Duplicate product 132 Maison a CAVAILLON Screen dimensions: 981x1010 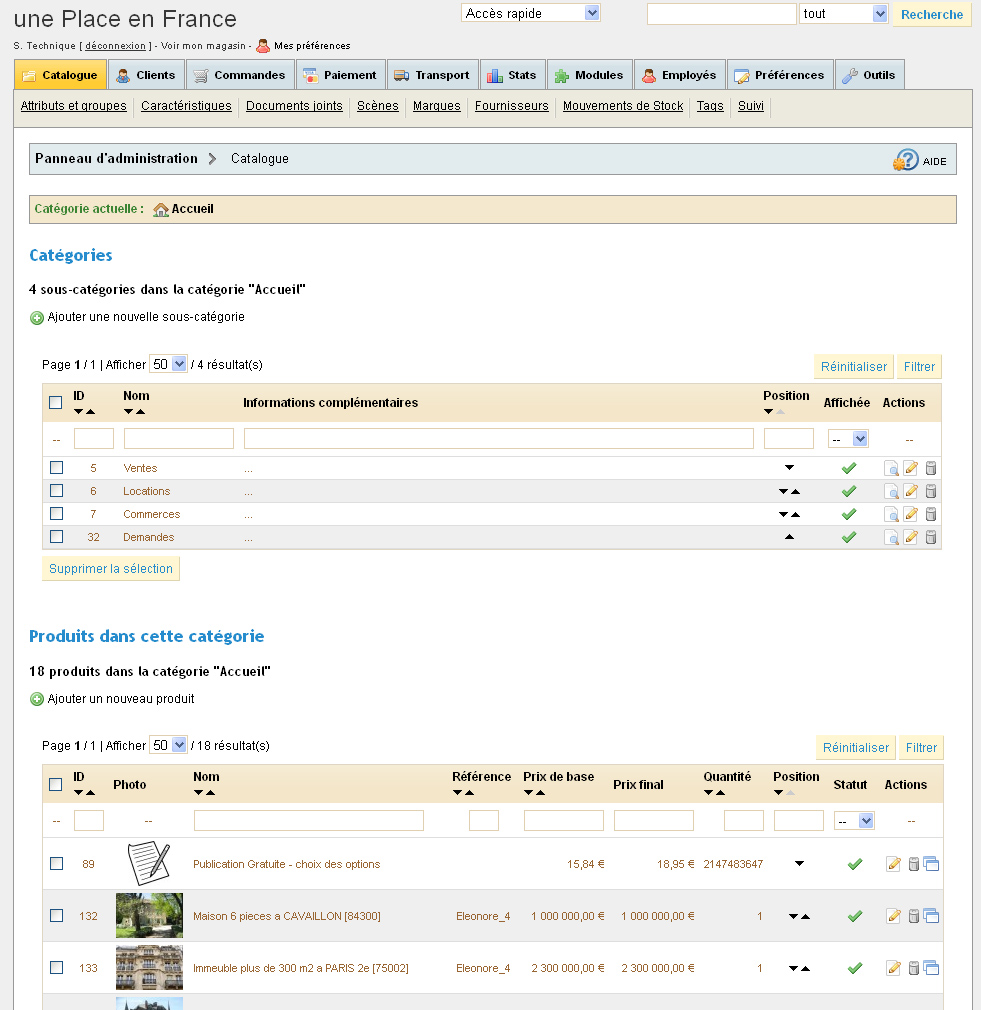pyautogui.click(x=931, y=915)
